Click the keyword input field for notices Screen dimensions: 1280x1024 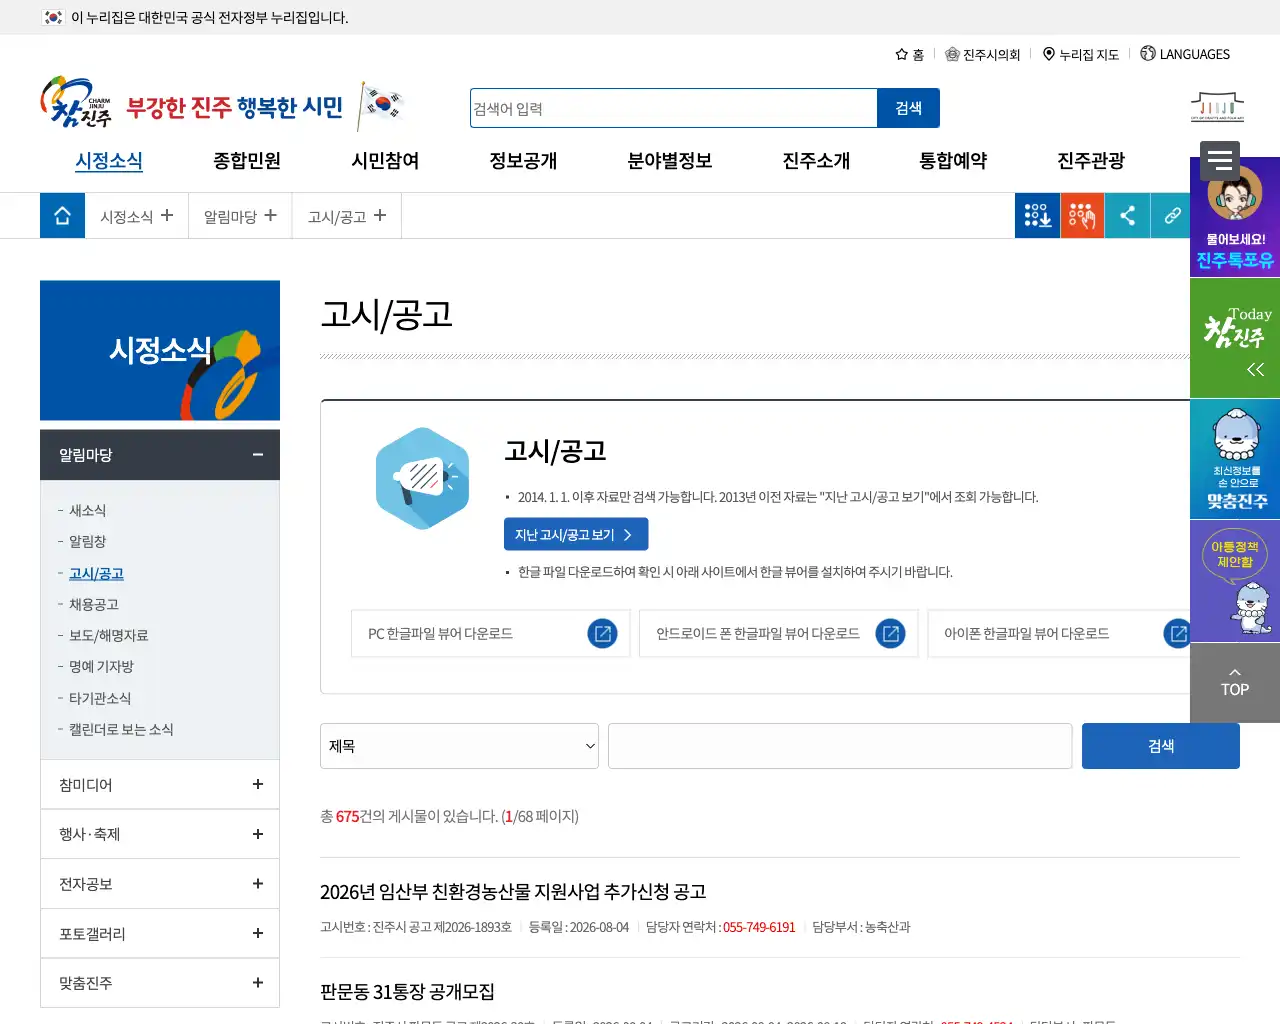tap(840, 746)
